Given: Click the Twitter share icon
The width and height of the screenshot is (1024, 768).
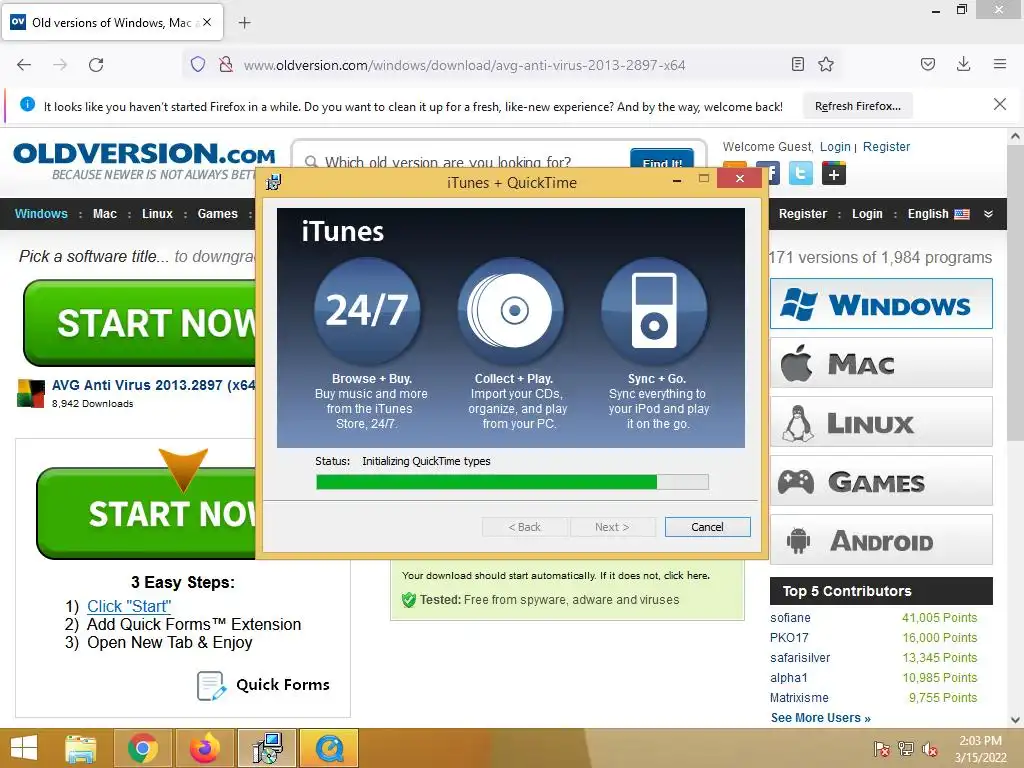Looking at the screenshot, I should pyautogui.click(x=801, y=173).
